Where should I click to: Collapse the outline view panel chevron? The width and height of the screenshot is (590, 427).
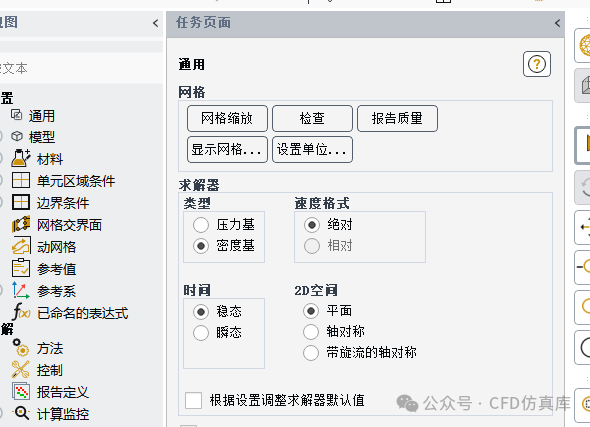pos(155,23)
